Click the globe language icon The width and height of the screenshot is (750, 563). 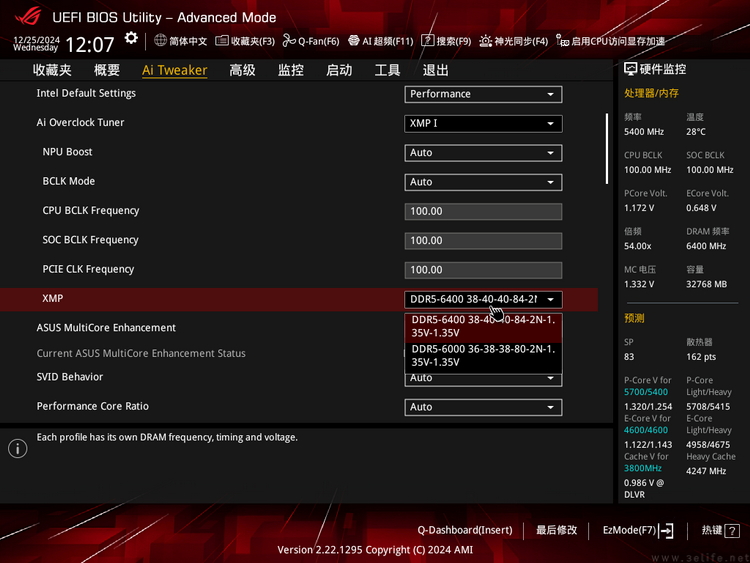pos(160,41)
